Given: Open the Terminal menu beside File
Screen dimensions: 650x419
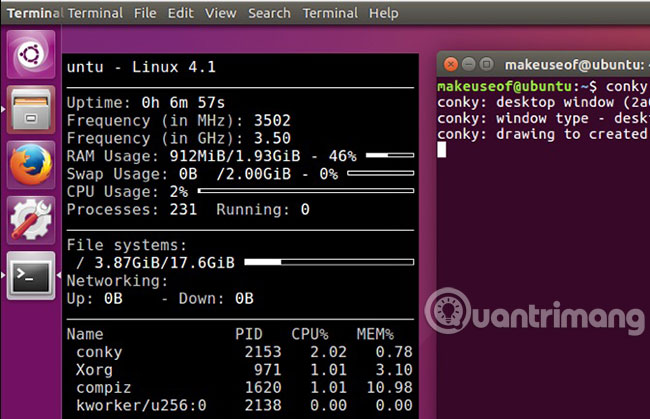Looking at the screenshot, I should [95, 13].
